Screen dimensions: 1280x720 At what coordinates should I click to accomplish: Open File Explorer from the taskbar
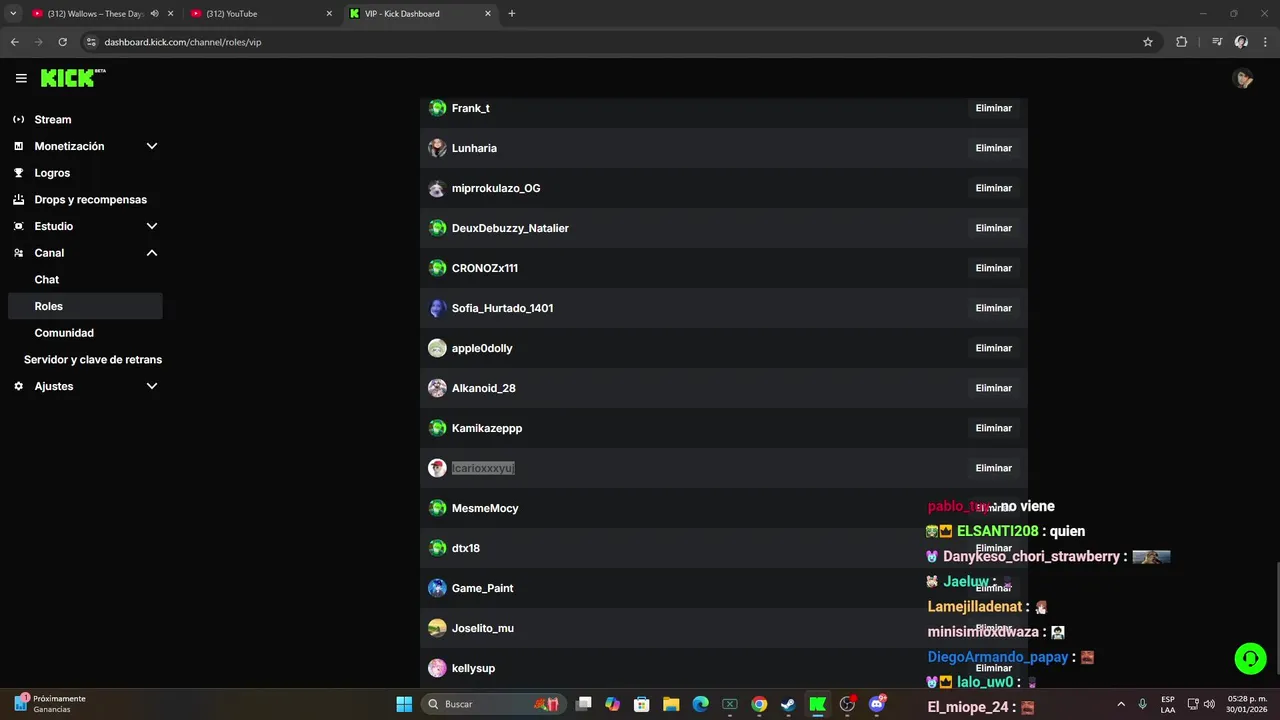671,704
